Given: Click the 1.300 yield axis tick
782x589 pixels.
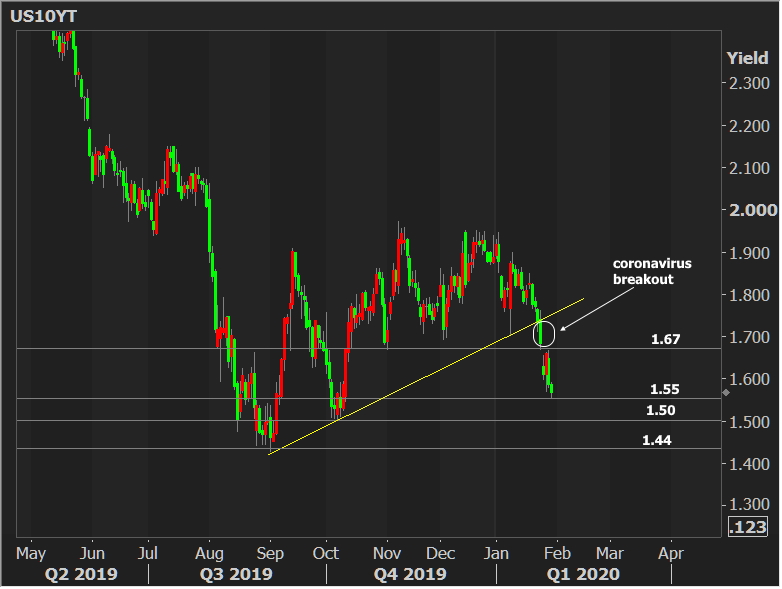Looking at the screenshot, I should 751,506.
